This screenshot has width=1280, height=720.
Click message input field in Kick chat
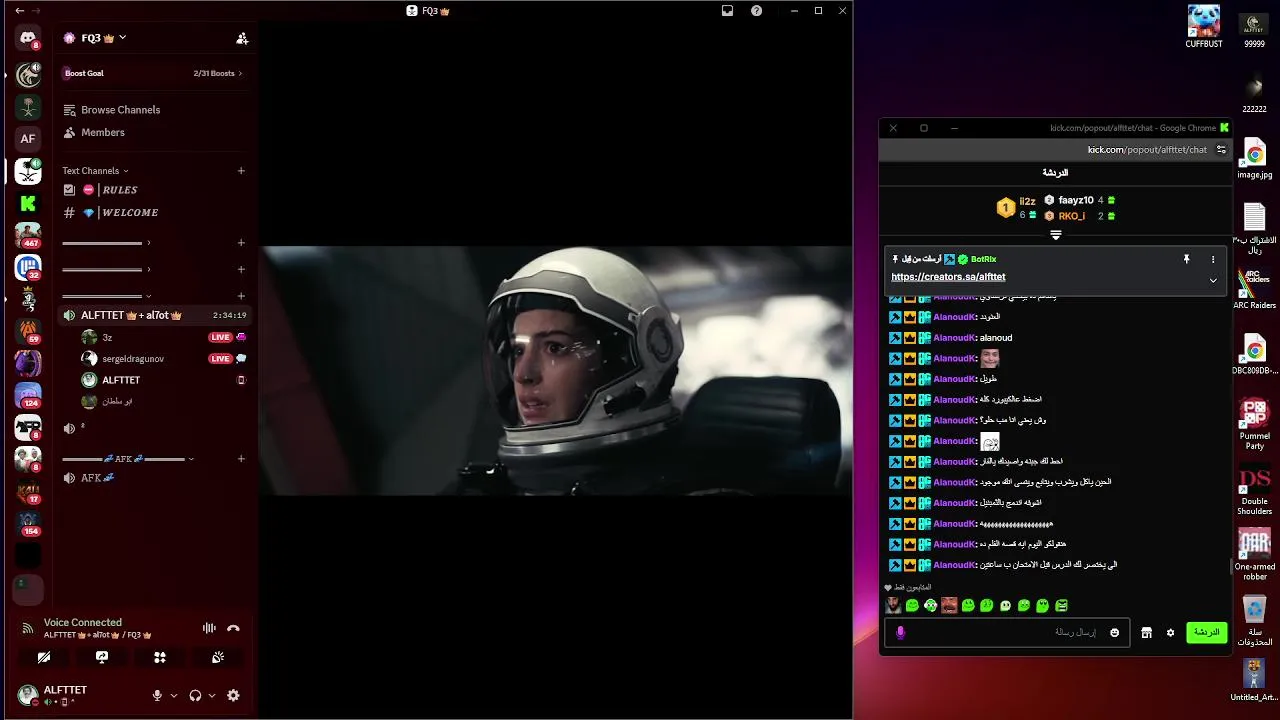(1007, 632)
